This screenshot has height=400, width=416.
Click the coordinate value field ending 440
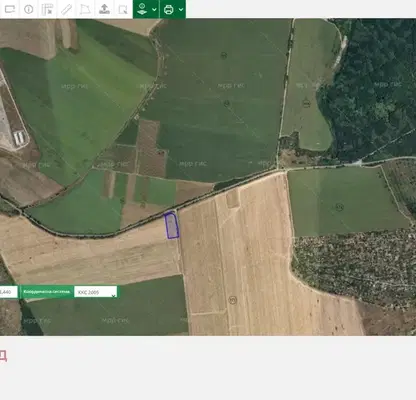[9, 292]
